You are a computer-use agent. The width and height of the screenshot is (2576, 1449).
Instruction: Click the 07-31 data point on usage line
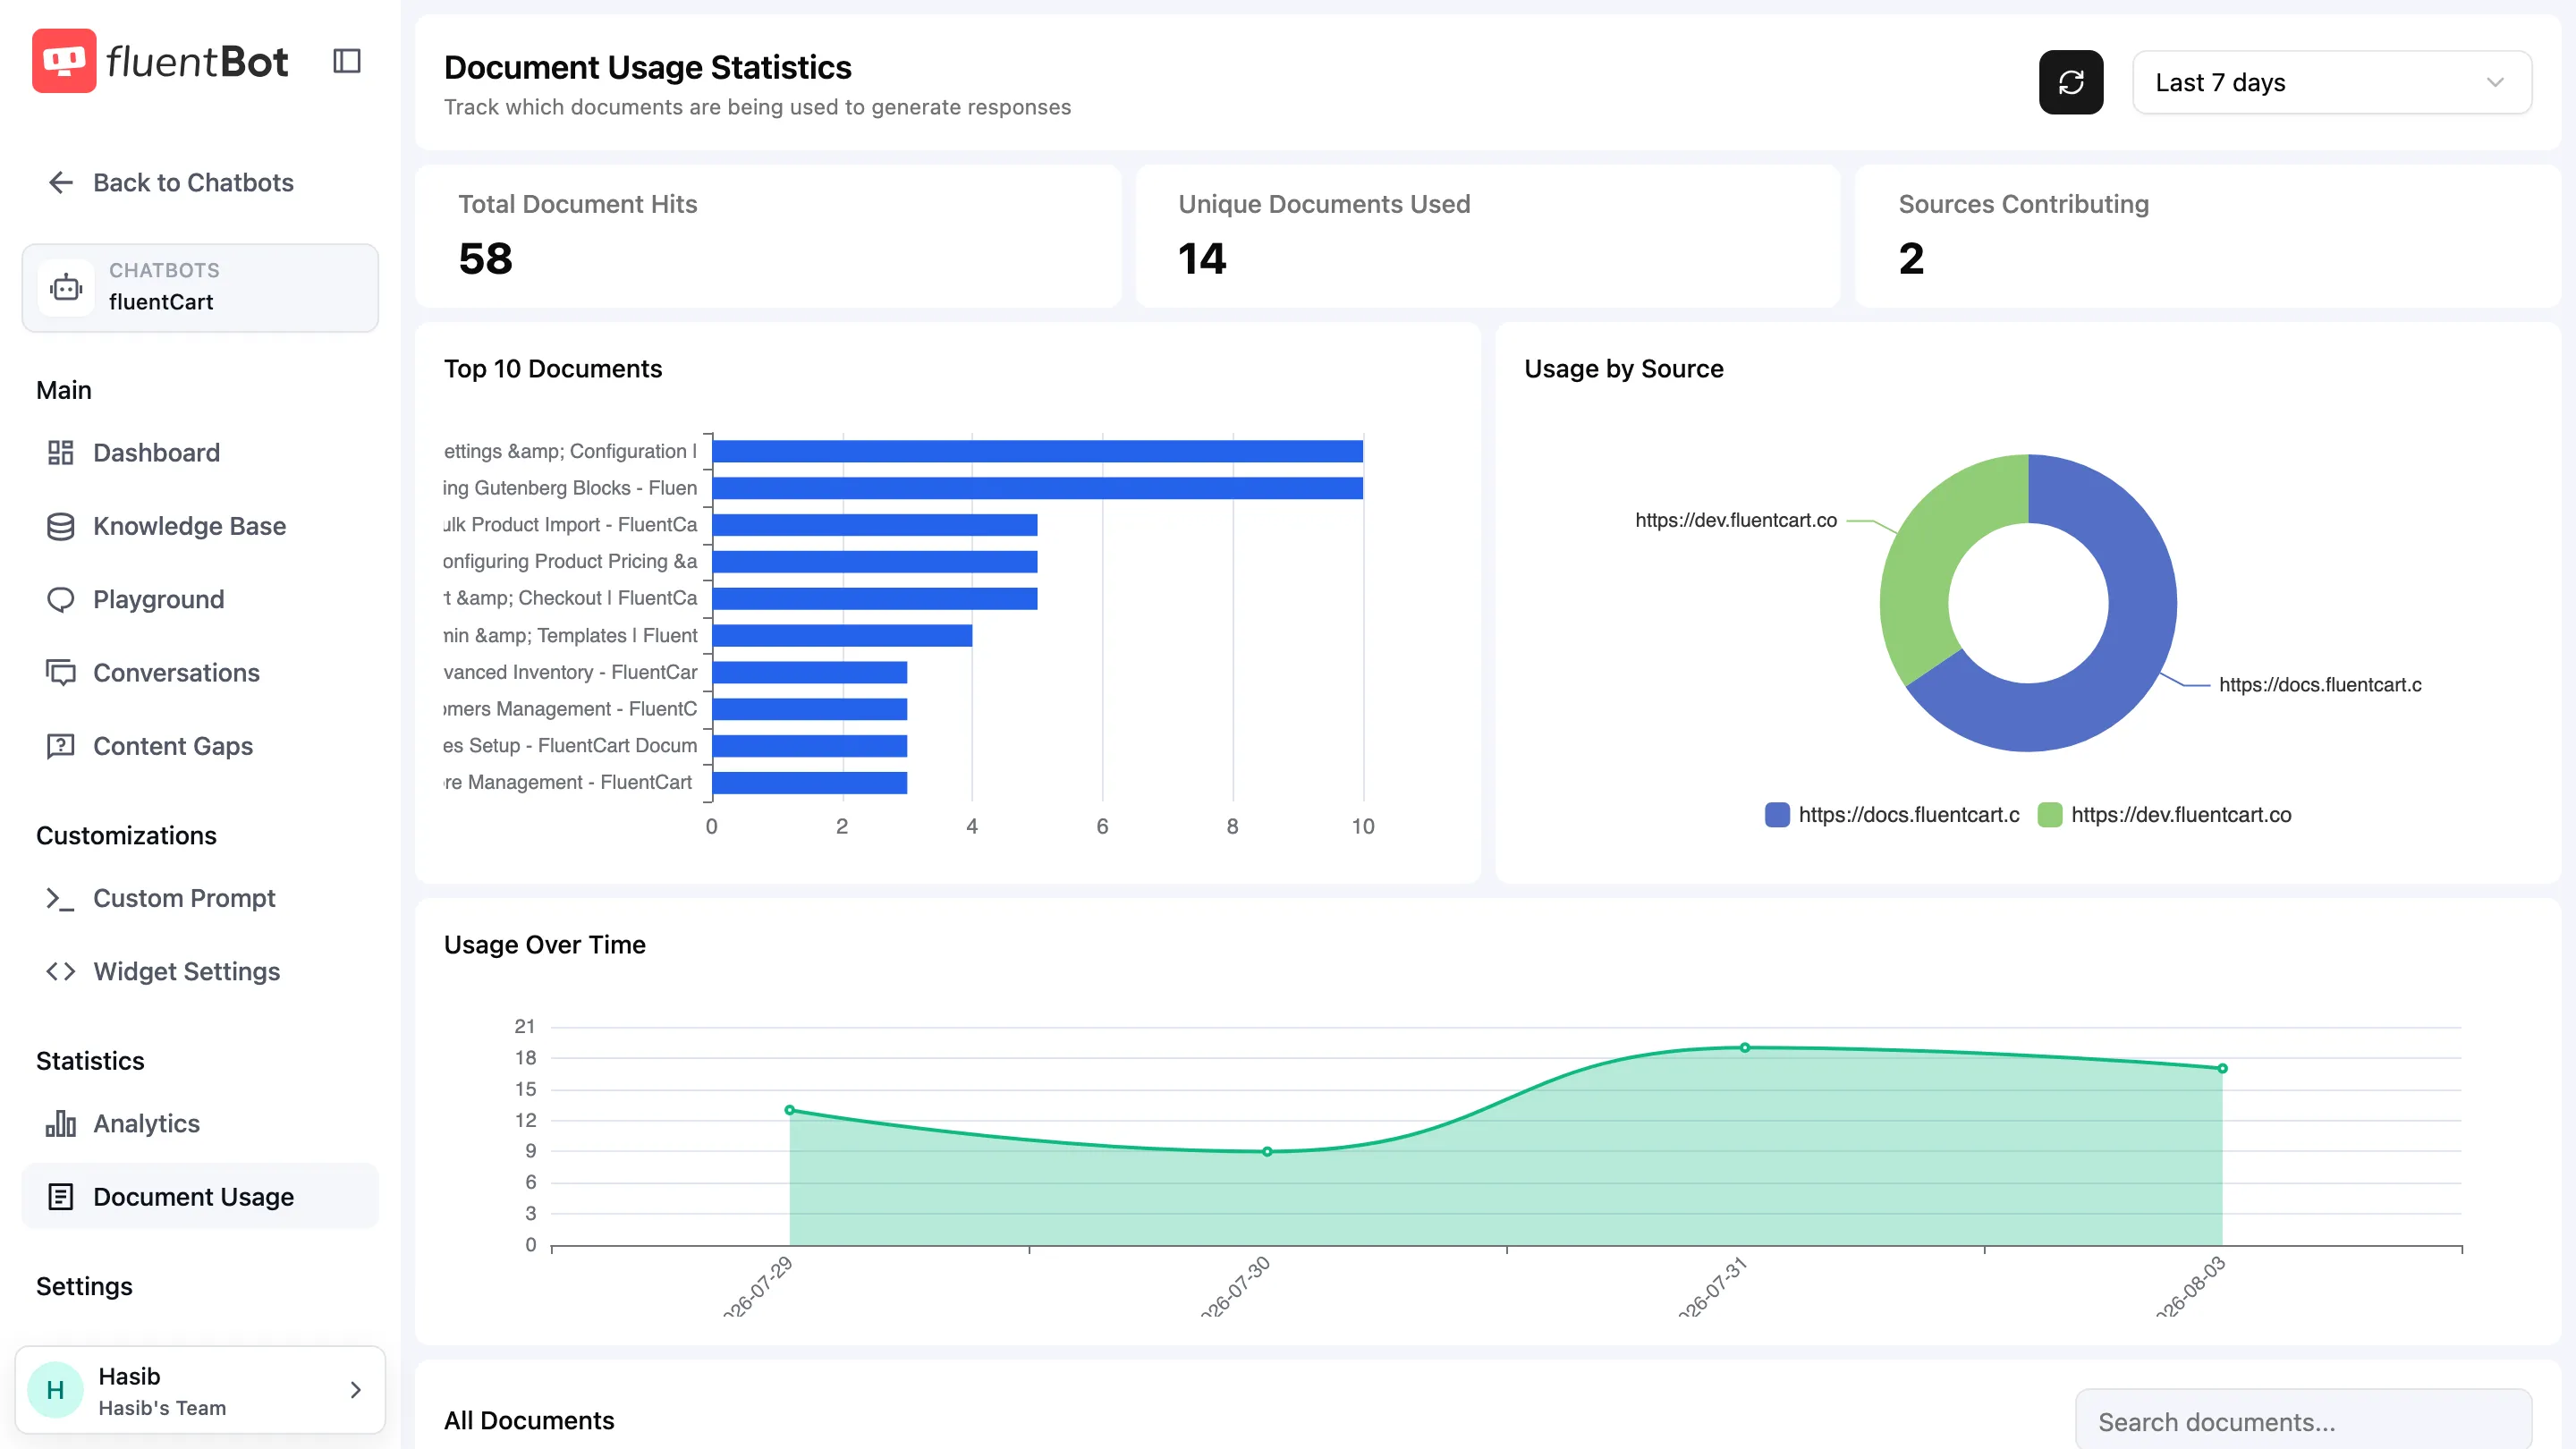pos(1744,1047)
